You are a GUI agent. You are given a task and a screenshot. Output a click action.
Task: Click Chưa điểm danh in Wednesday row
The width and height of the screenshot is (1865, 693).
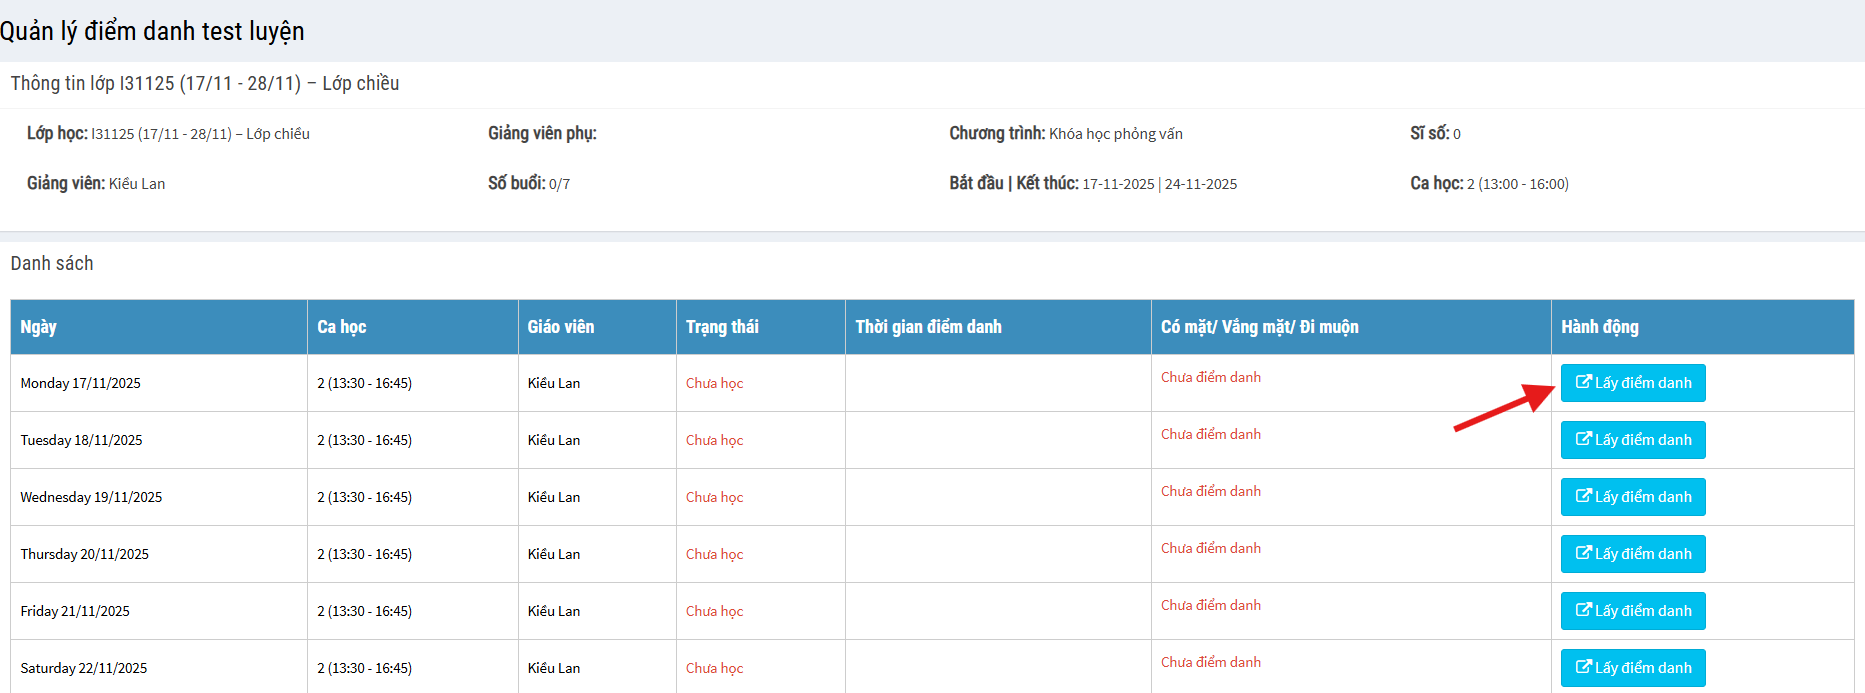coord(1210,491)
